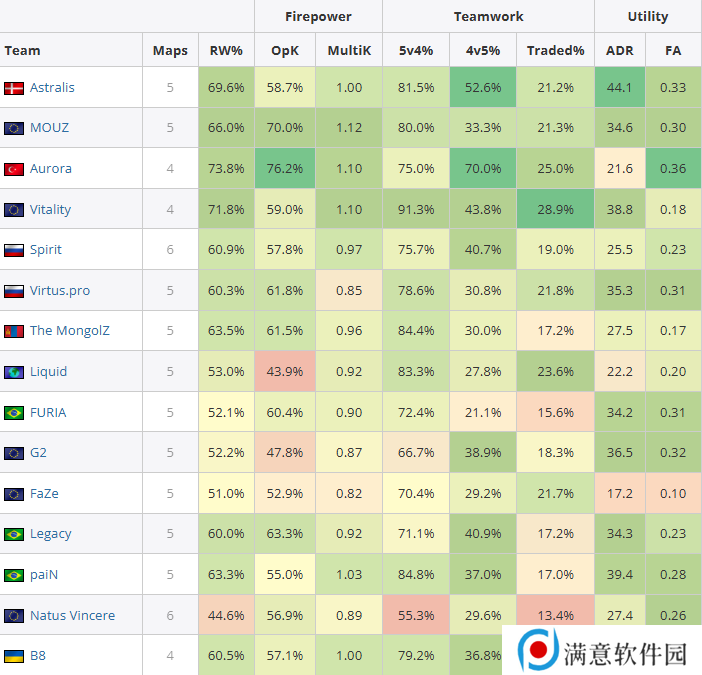Open the B8 team link
The height and width of the screenshot is (675, 702).
[x=38, y=656]
